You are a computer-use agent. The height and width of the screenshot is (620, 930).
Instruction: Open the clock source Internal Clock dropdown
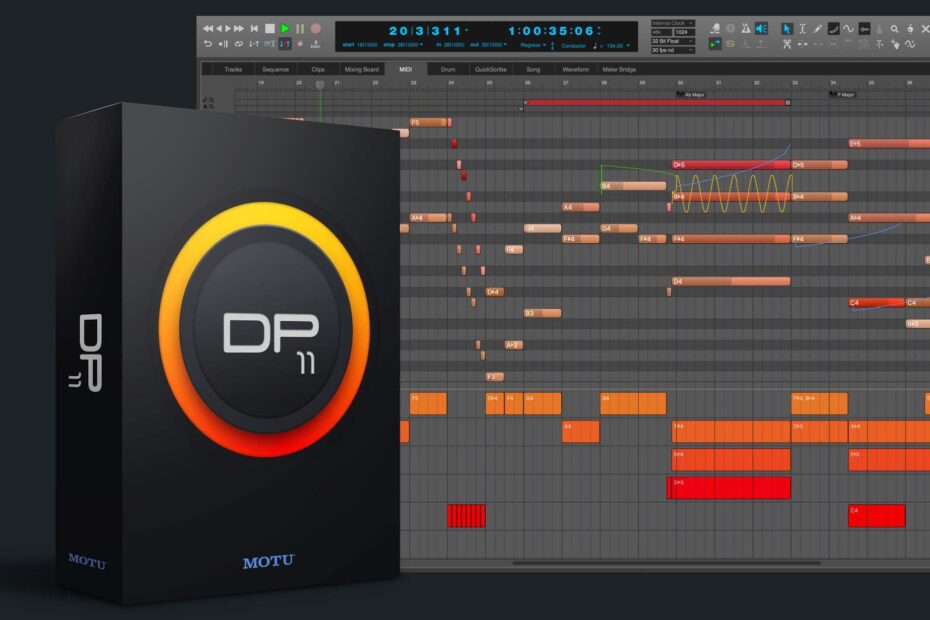click(x=673, y=23)
